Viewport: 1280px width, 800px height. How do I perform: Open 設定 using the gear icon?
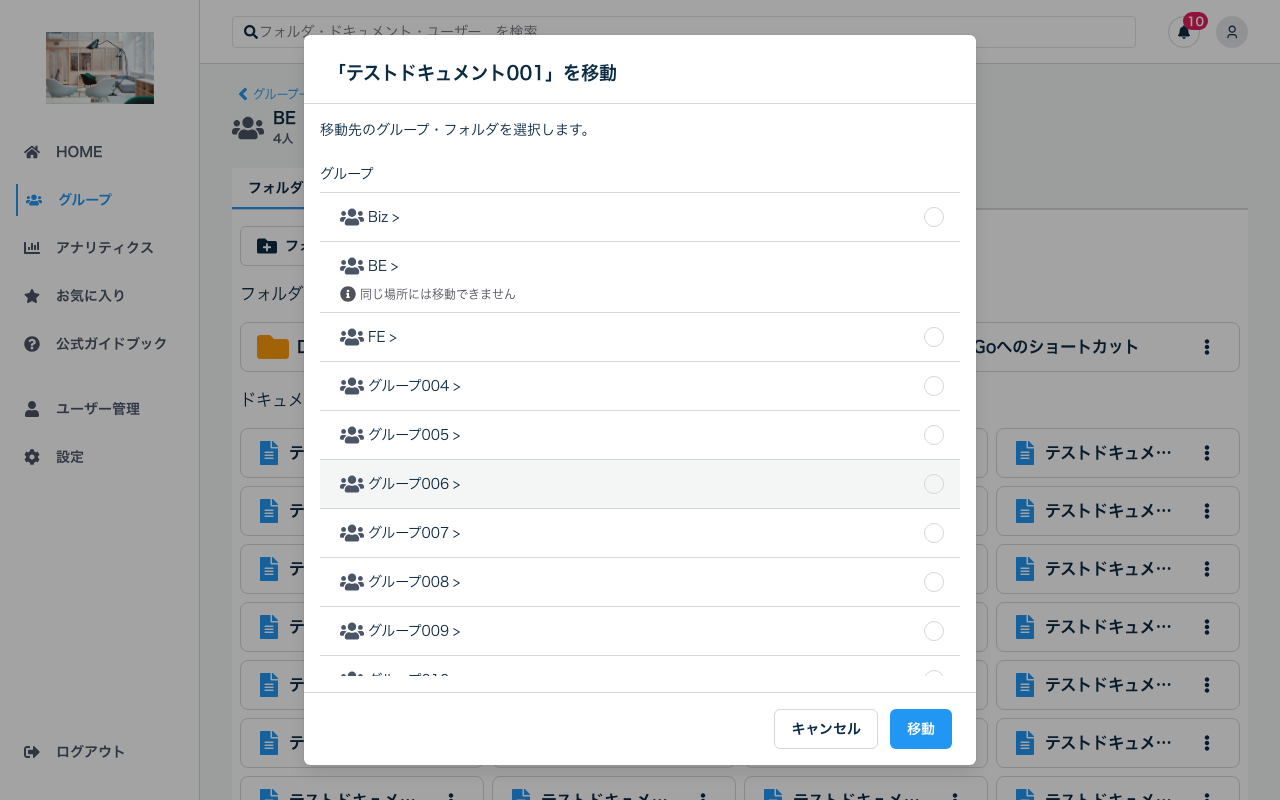click(x=32, y=456)
